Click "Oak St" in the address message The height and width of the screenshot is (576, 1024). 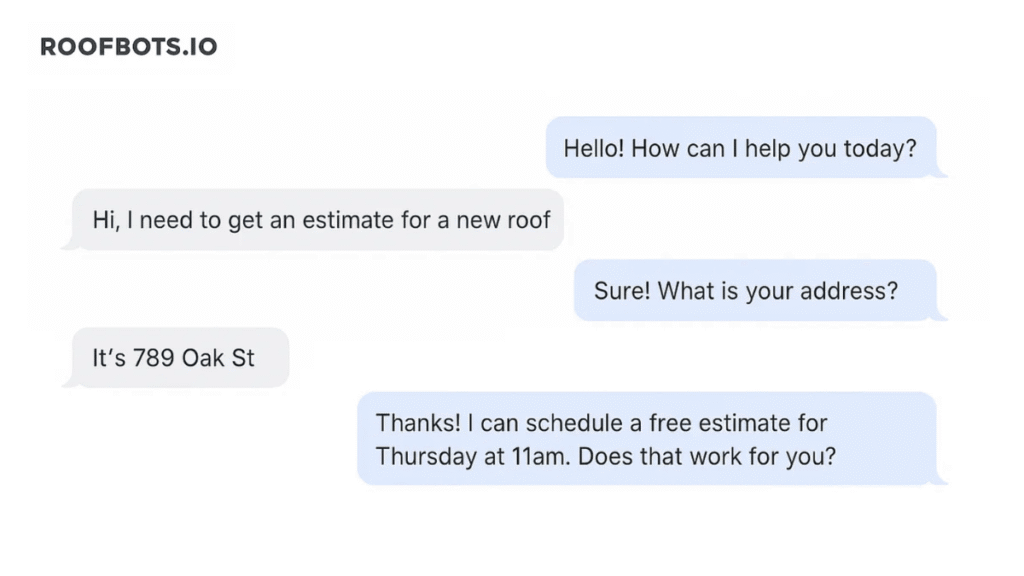(219, 357)
